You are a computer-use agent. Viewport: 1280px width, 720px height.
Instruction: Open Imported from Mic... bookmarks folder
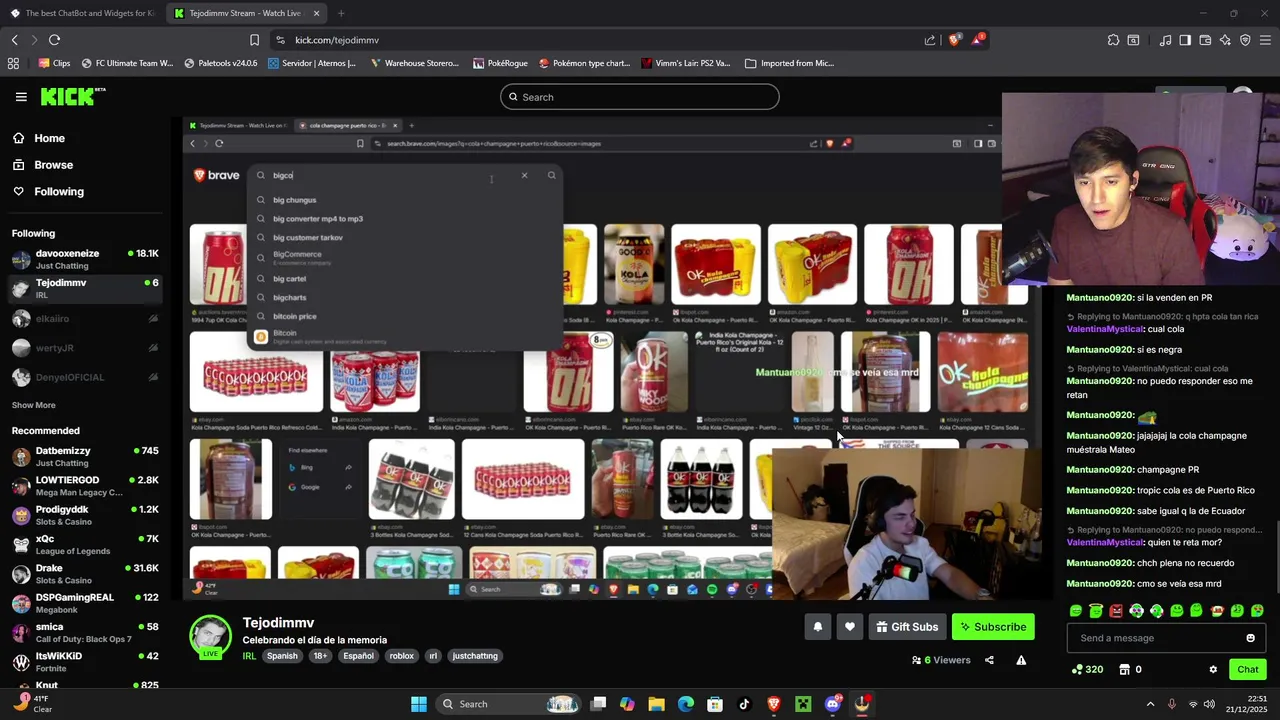(789, 63)
